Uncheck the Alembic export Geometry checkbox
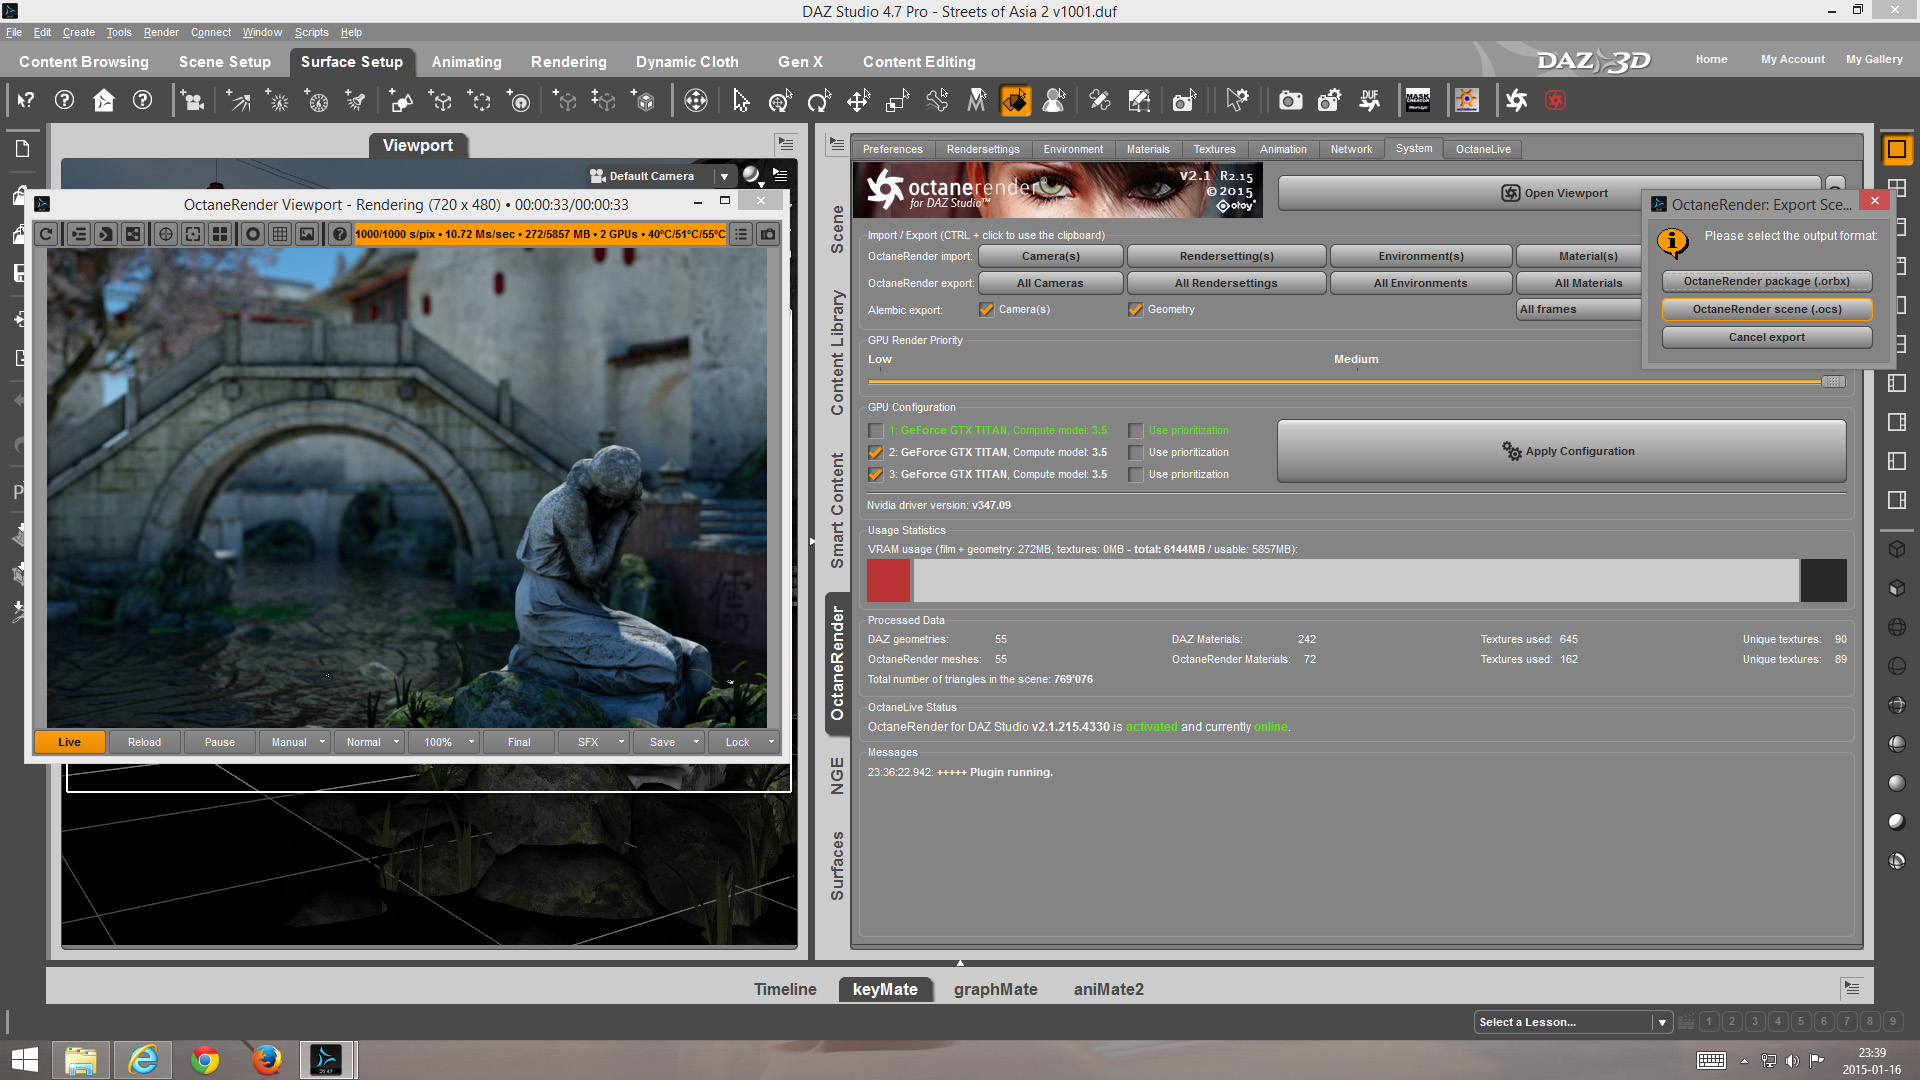The width and height of the screenshot is (1920, 1080). coord(1135,310)
